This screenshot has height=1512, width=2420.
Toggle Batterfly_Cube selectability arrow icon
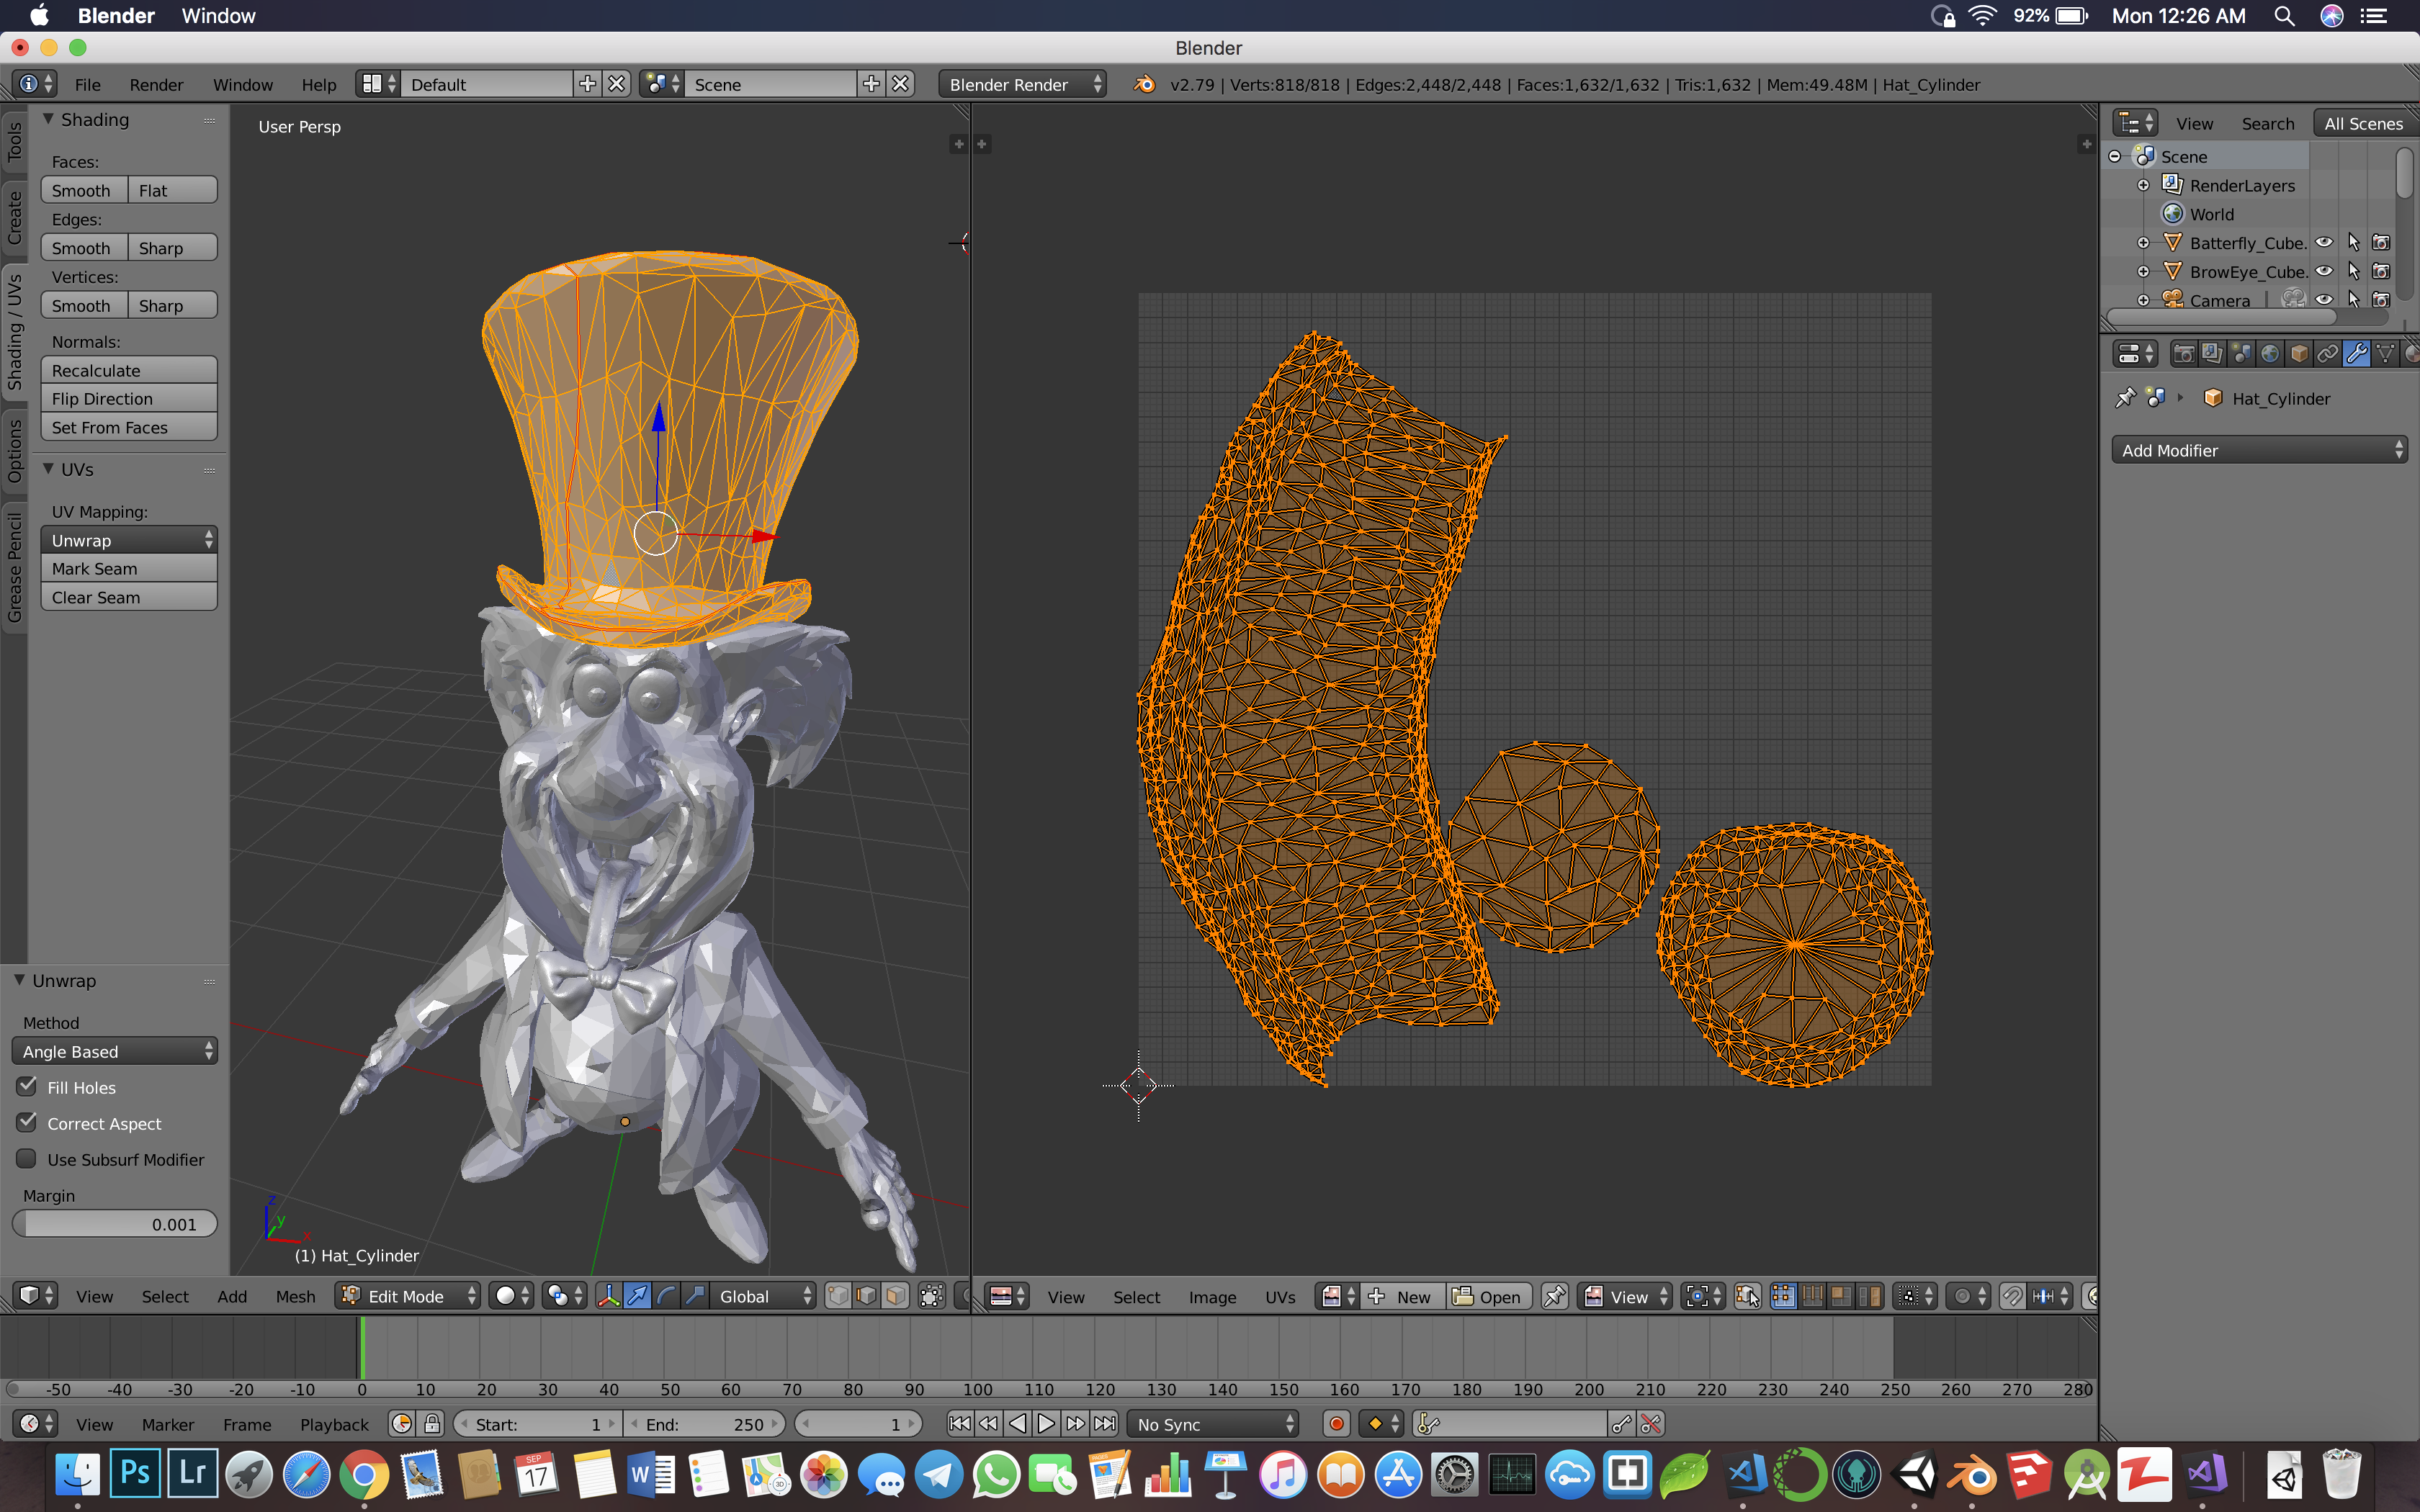click(x=2353, y=242)
